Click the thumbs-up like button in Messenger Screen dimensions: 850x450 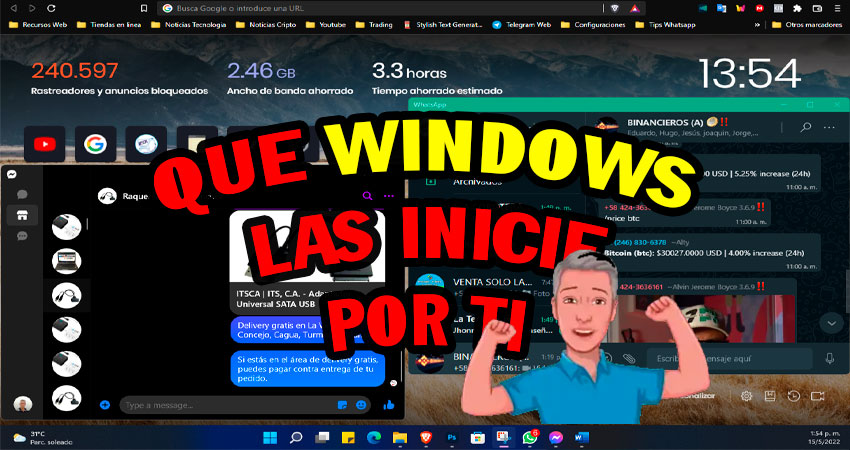tap(388, 405)
